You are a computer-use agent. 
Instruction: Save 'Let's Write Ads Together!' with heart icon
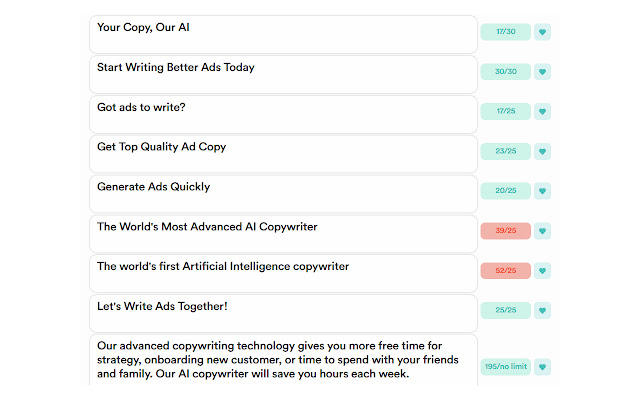(x=543, y=310)
